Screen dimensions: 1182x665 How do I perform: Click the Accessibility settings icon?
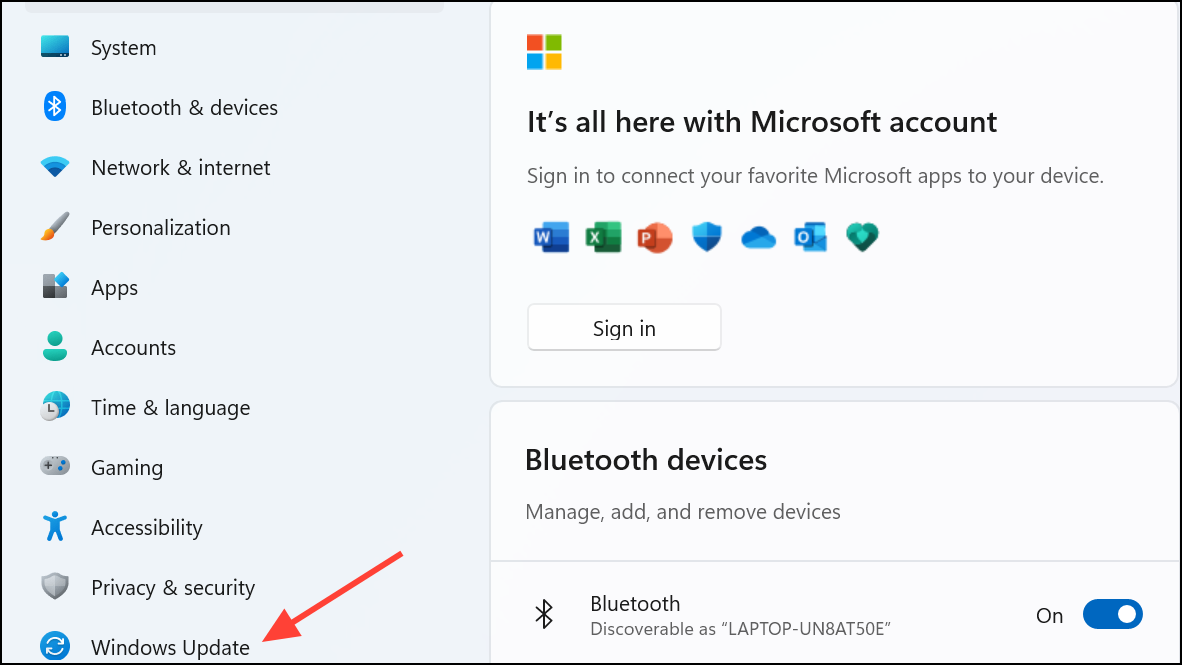pyautogui.click(x=55, y=527)
